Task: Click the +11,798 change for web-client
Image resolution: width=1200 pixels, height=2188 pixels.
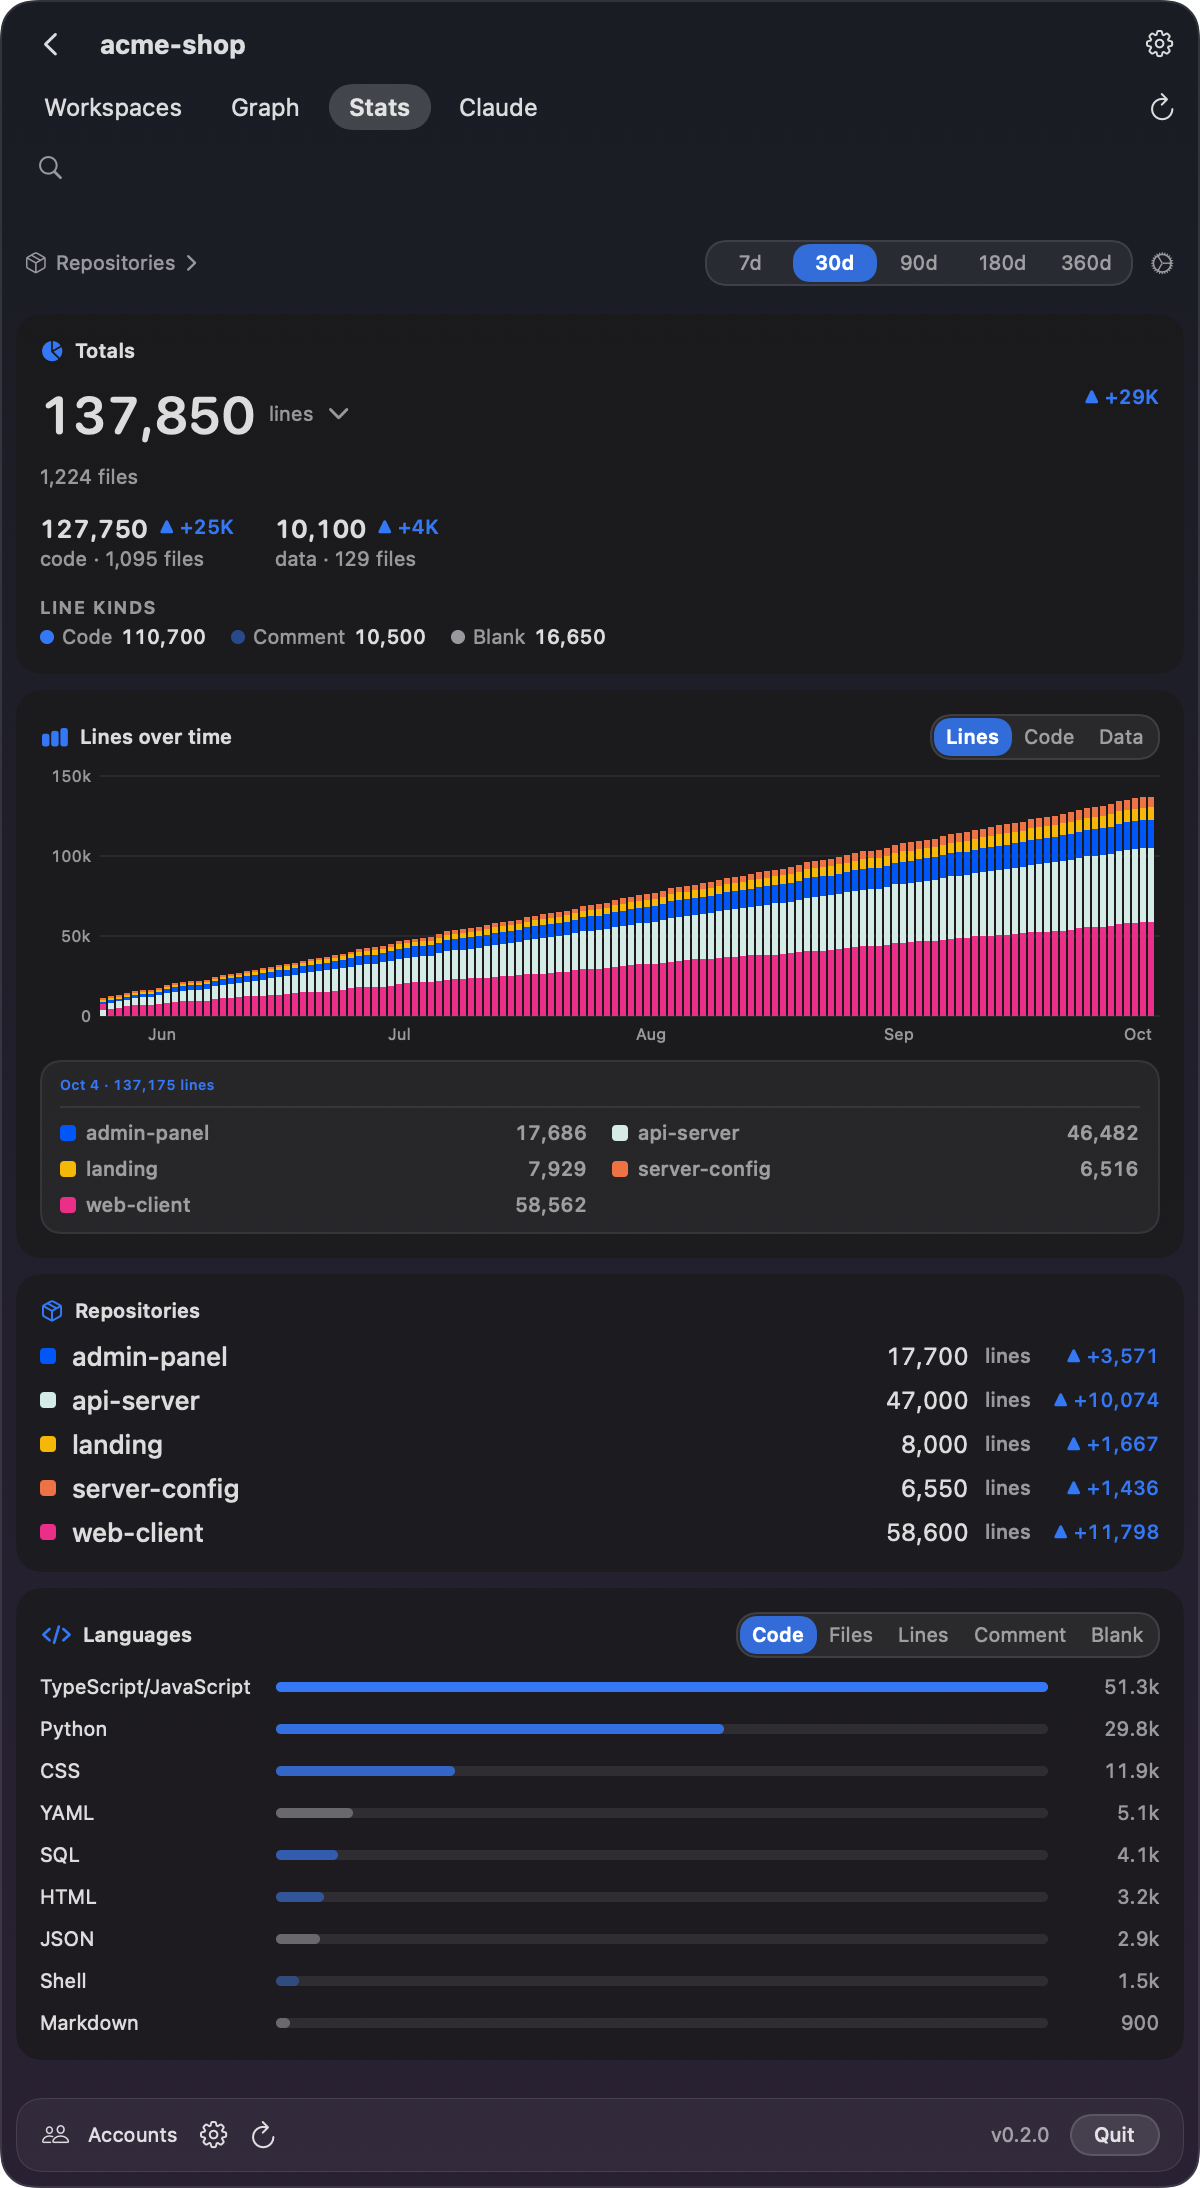Action: [x=1106, y=1533]
